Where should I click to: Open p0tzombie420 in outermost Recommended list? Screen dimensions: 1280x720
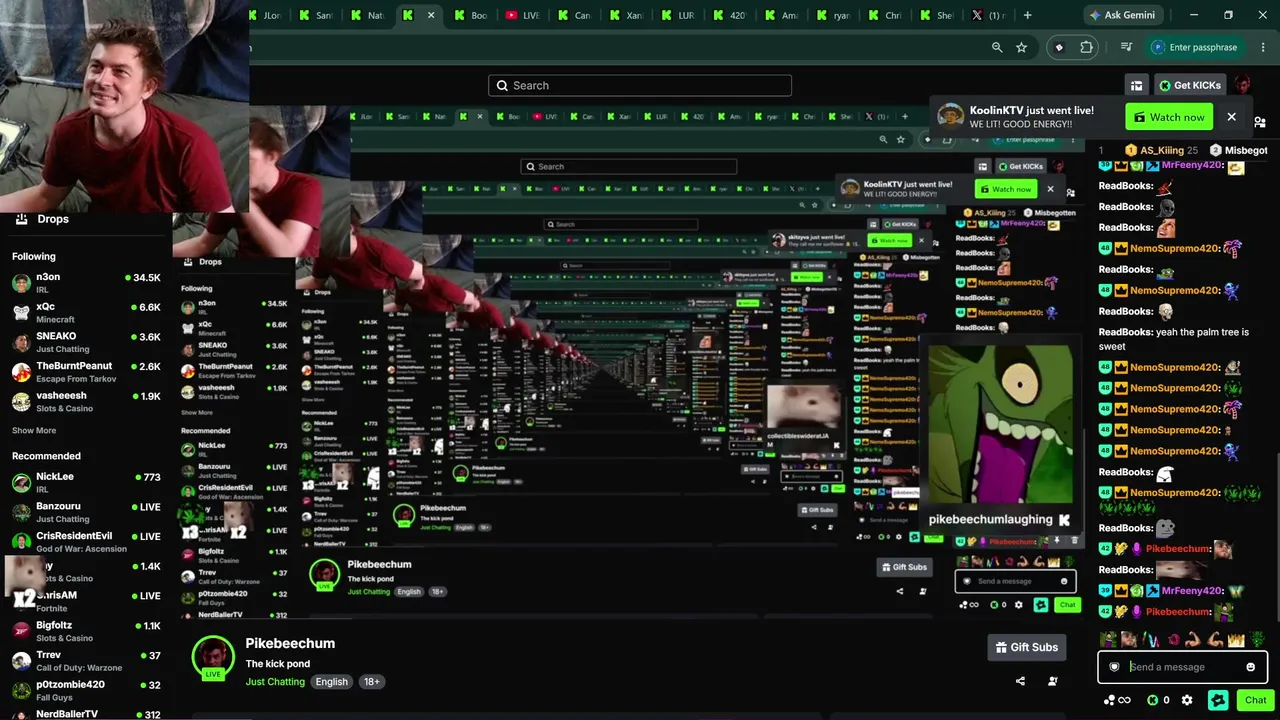coord(86,690)
